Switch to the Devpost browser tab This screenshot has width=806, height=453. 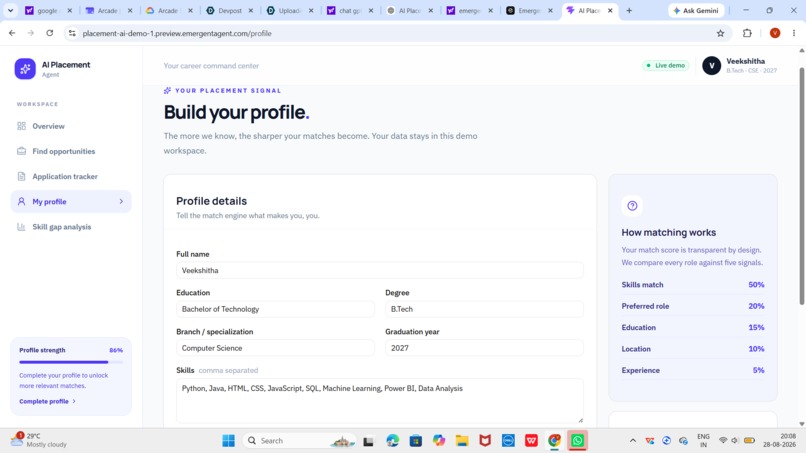[229, 10]
